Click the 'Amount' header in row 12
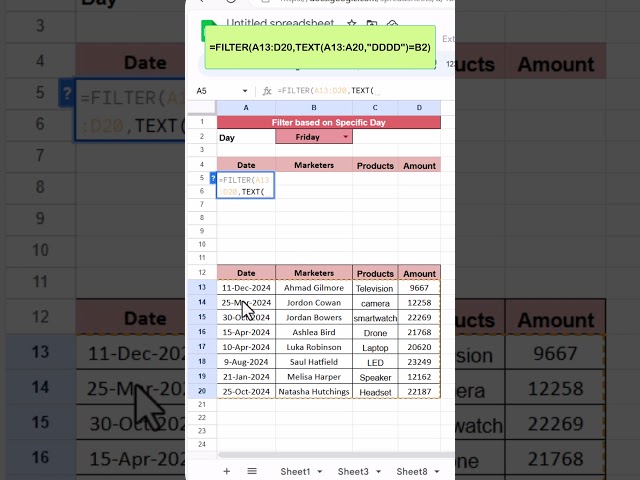640x480 pixels. point(419,273)
